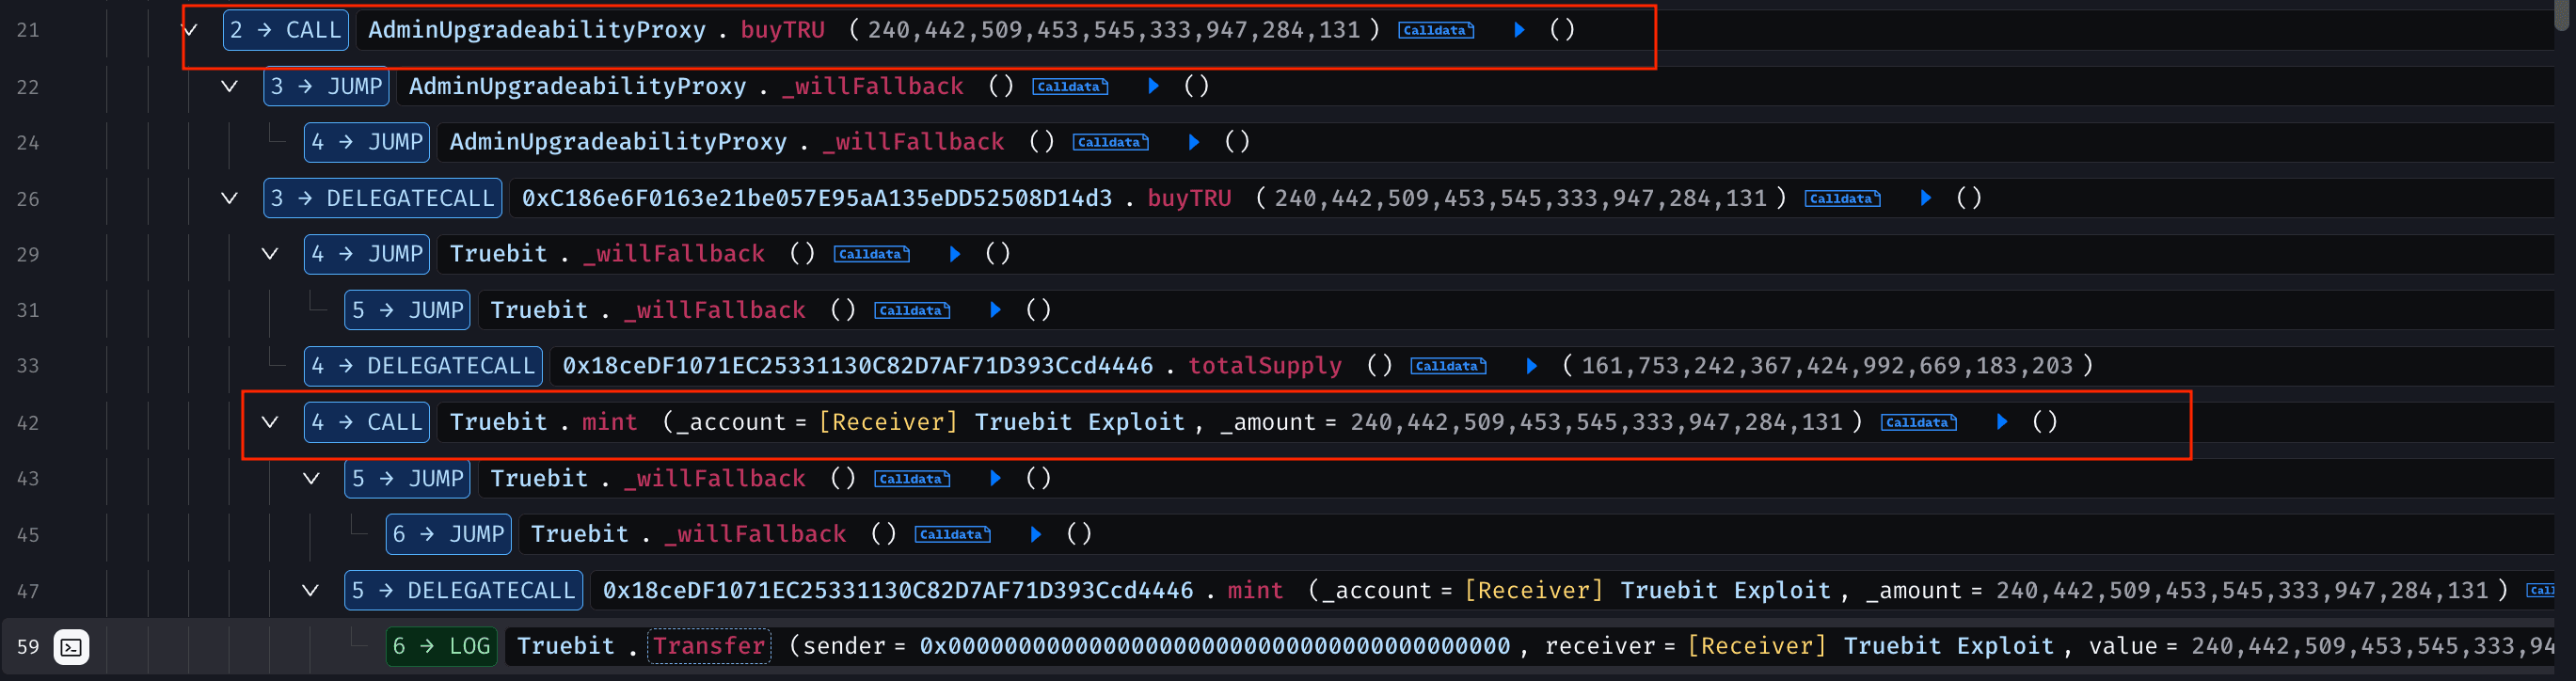This screenshot has height=681, width=2576.
Task: Select the '2 → CALL' badge
Action: point(286,30)
